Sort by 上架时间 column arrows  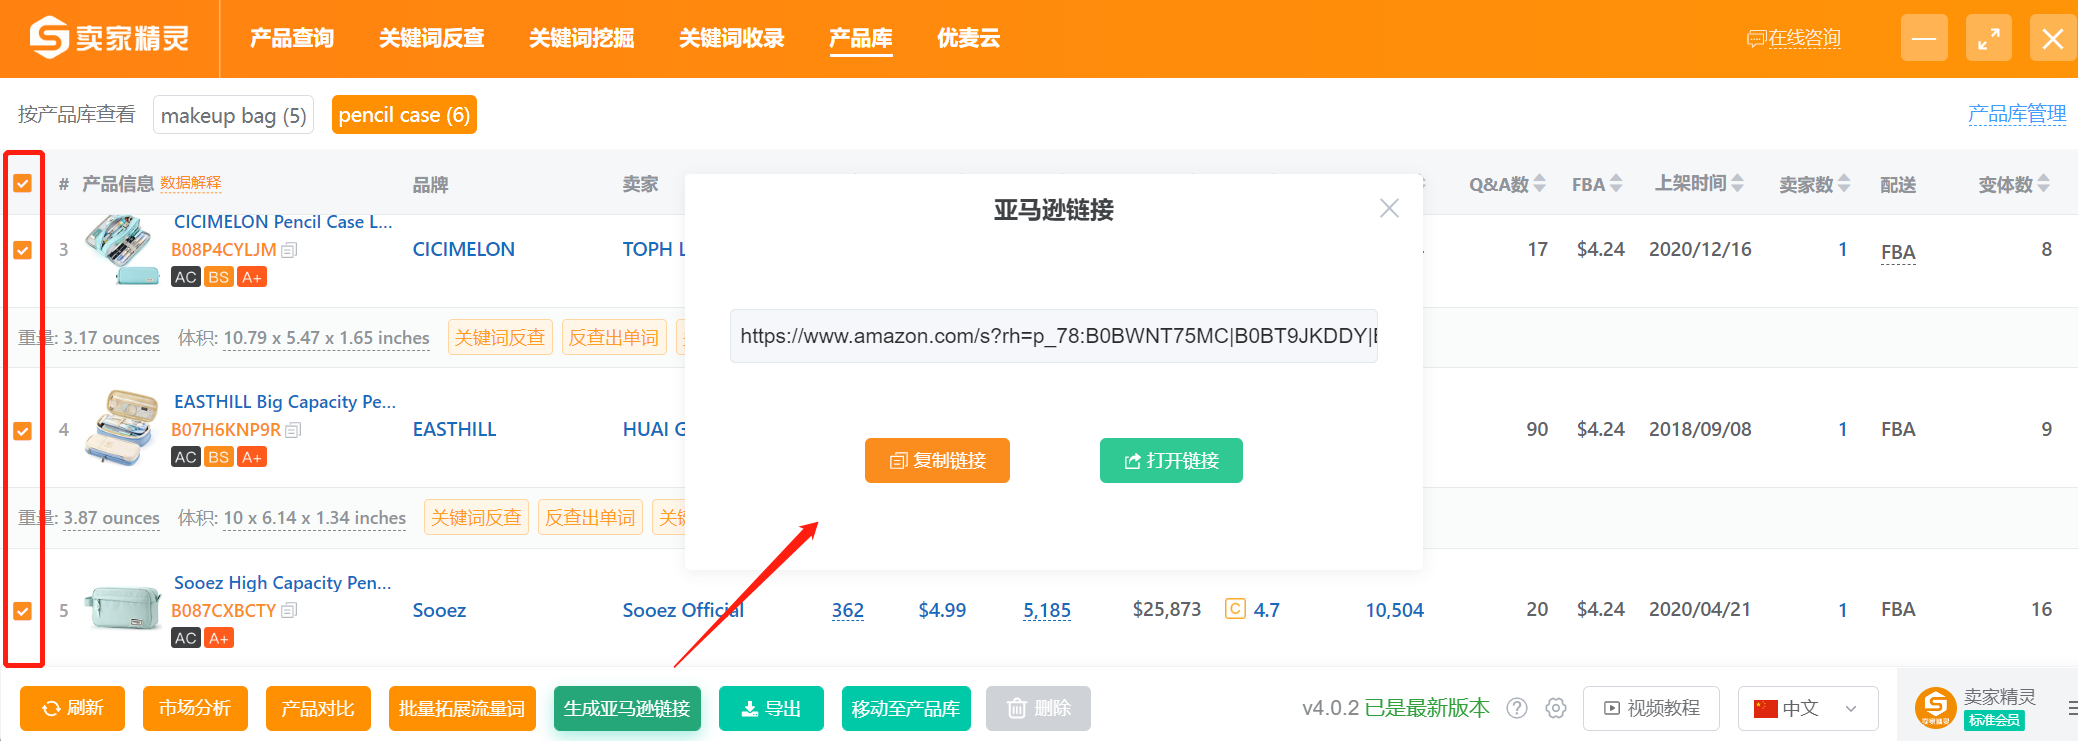1738,183
